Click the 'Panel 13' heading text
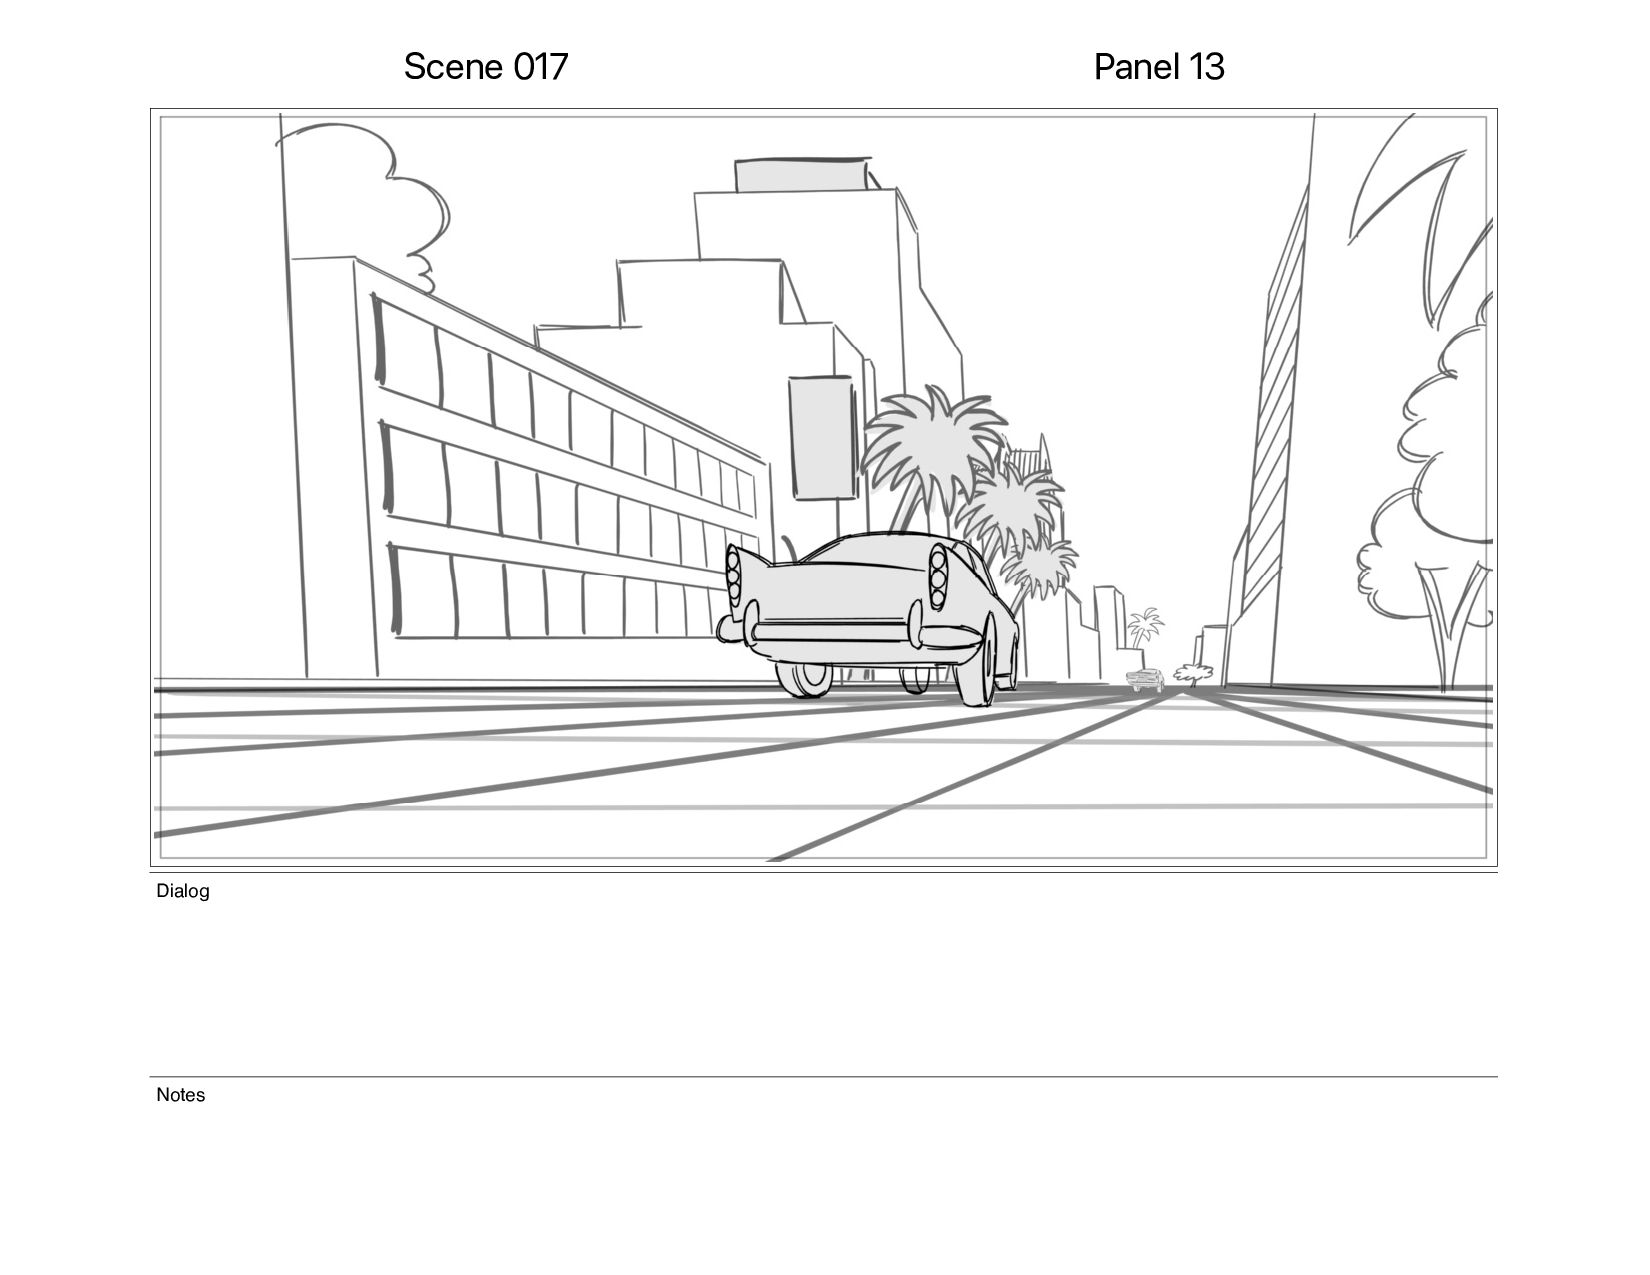 1159,67
